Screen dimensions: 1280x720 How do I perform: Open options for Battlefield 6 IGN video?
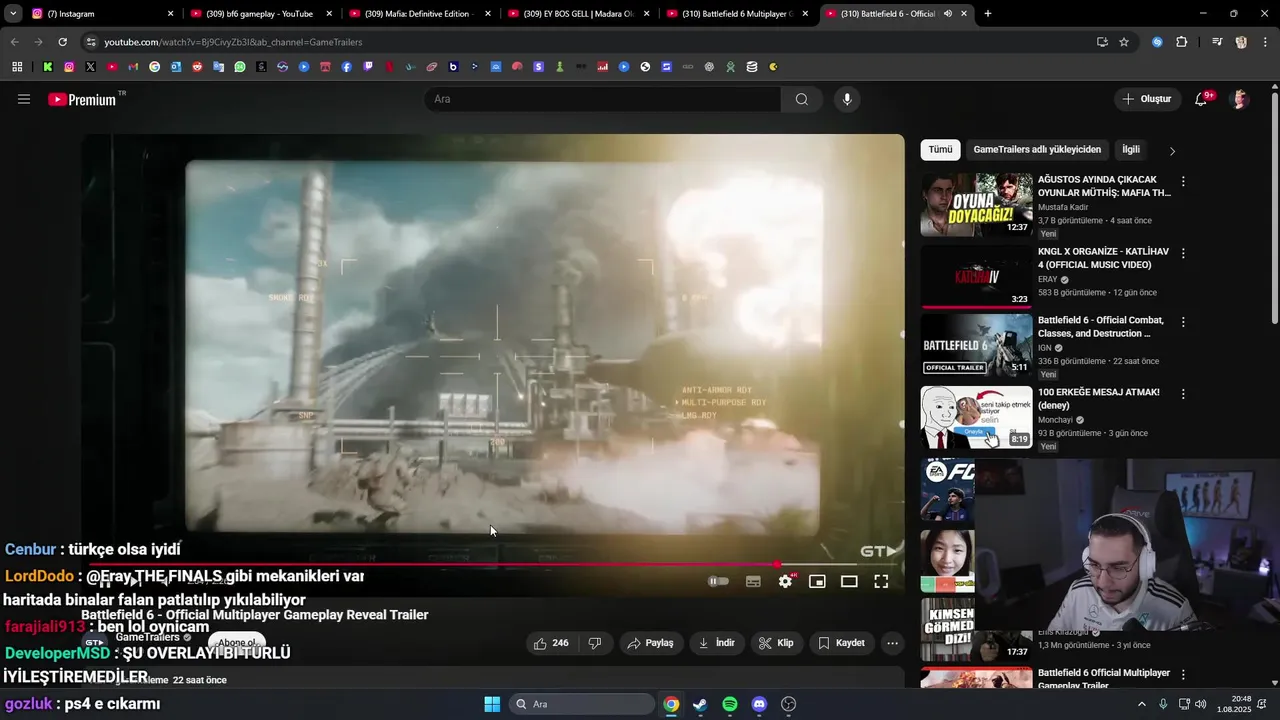tap(1183, 322)
